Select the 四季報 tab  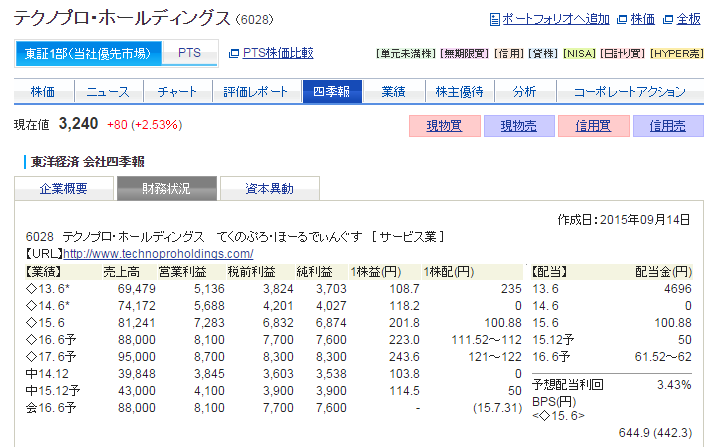332,91
